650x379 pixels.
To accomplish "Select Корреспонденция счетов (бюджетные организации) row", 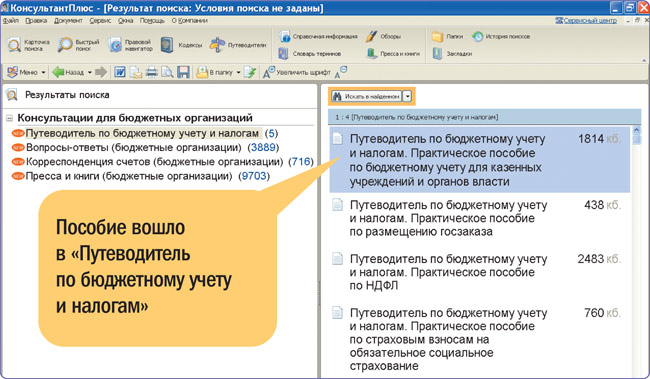I will tap(163, 162).
